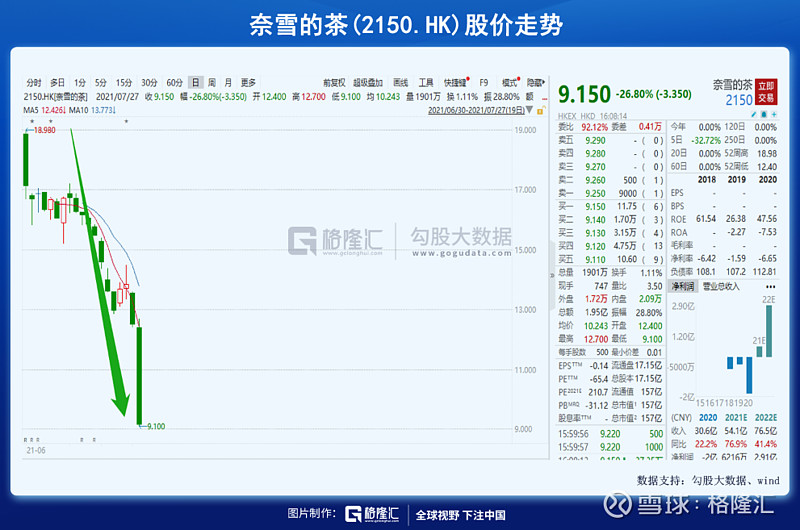Click the 买一 9.150 order book row
This screenshot has width=800, height=530.
(610, 207)
